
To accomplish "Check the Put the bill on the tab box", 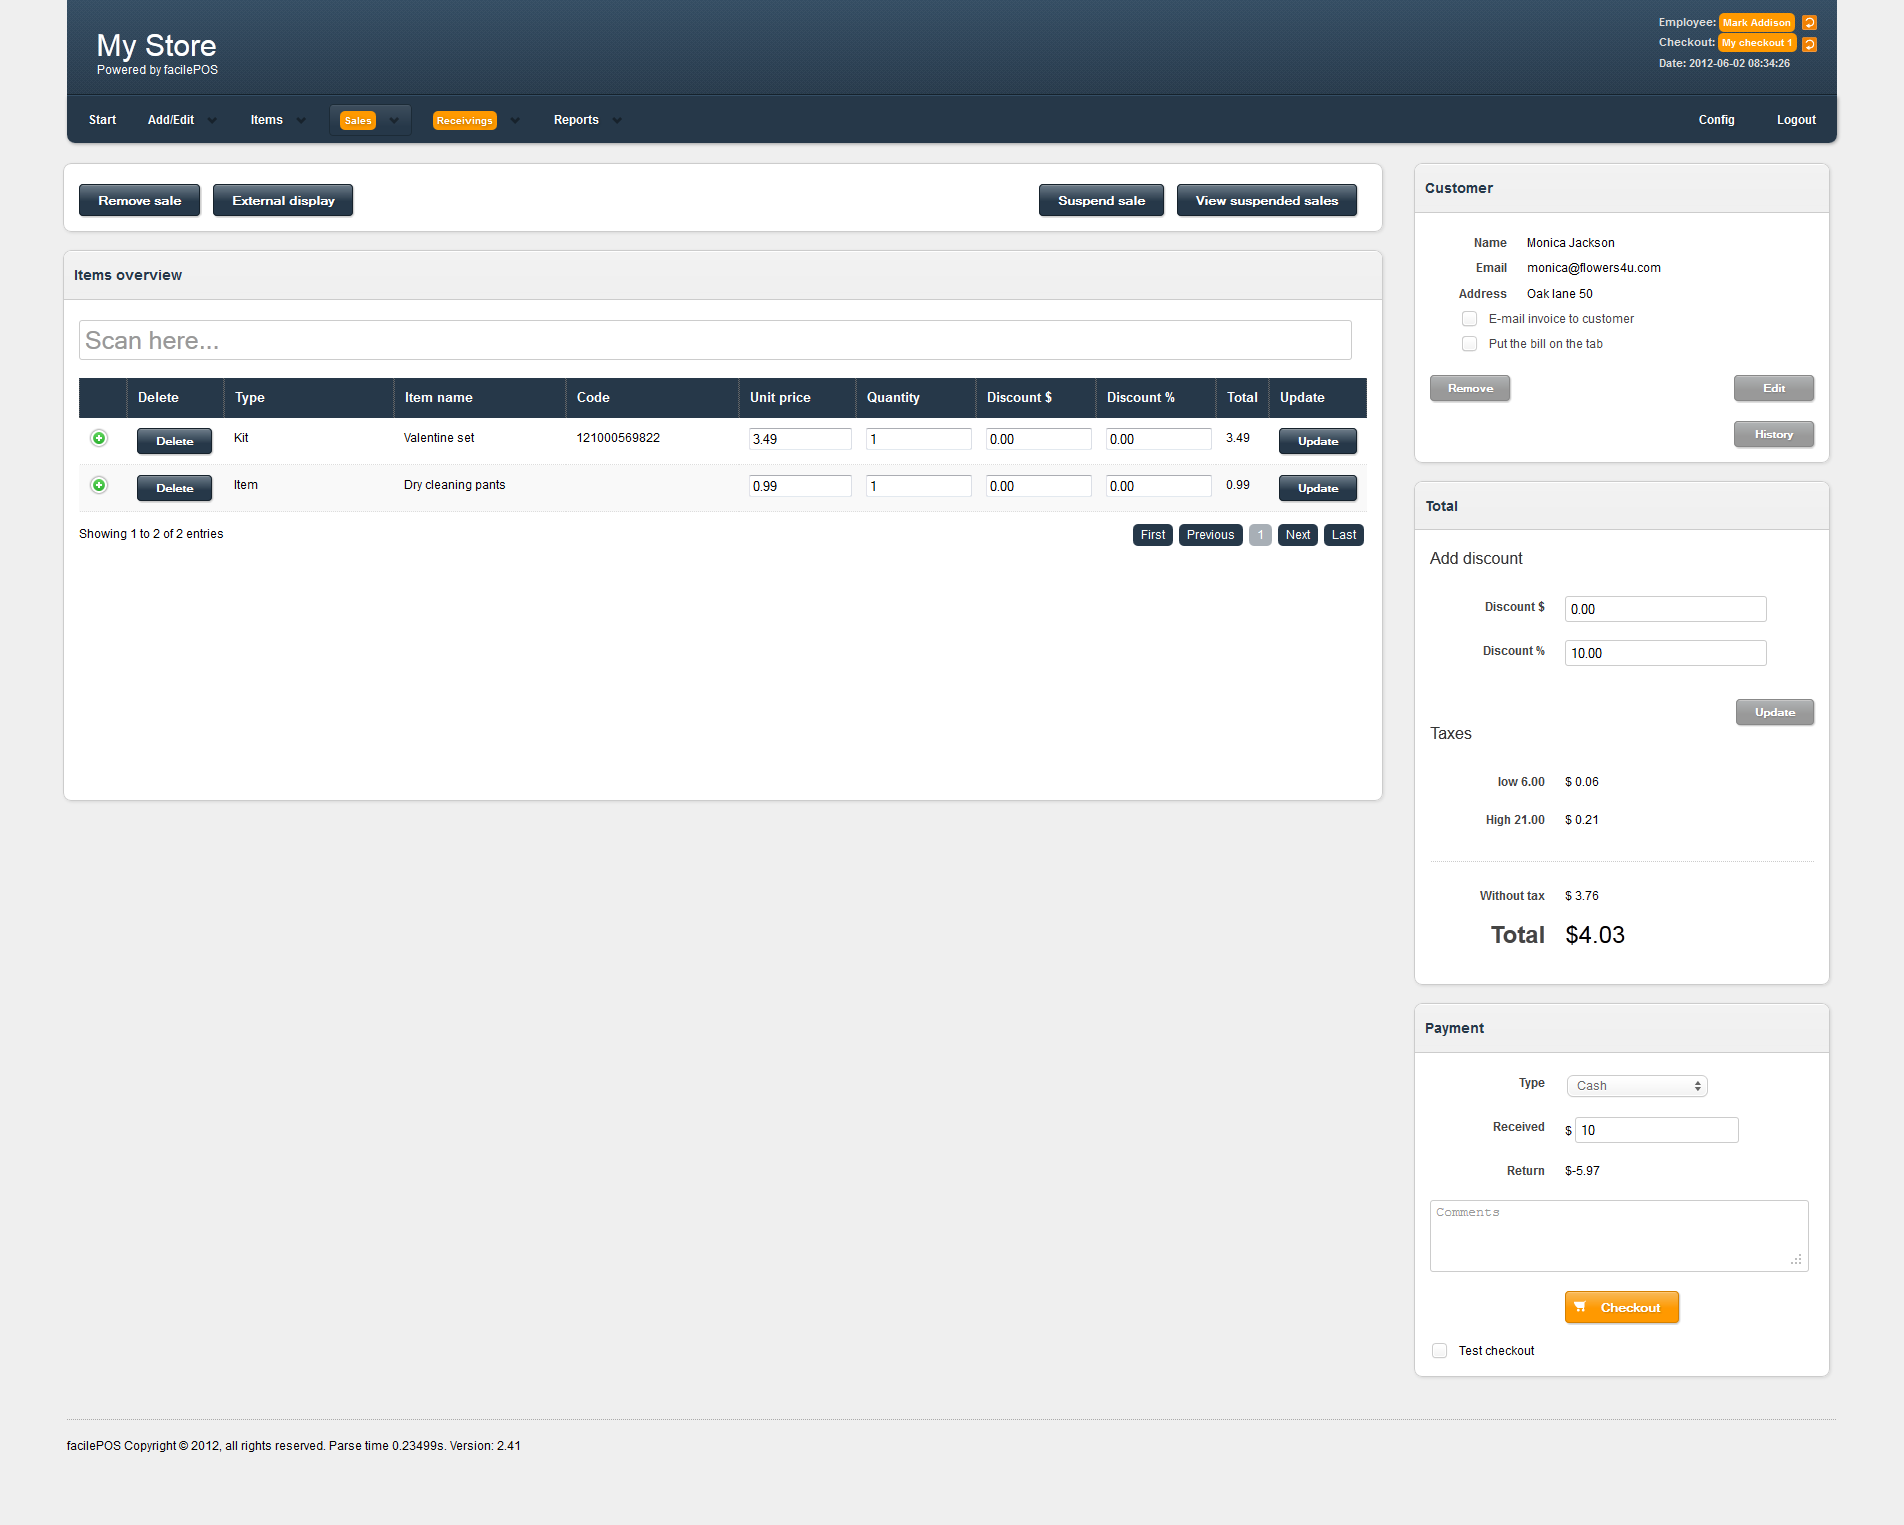I will pyautogui.click(x=1469, y=344).
